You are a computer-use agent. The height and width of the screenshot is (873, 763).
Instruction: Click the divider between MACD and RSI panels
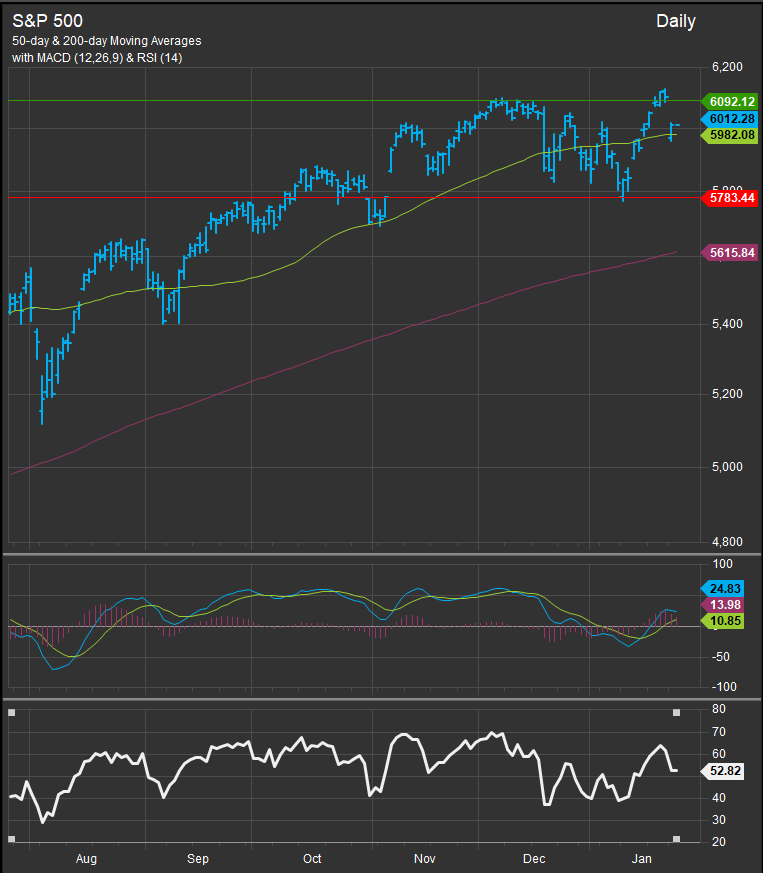(382, 699)
